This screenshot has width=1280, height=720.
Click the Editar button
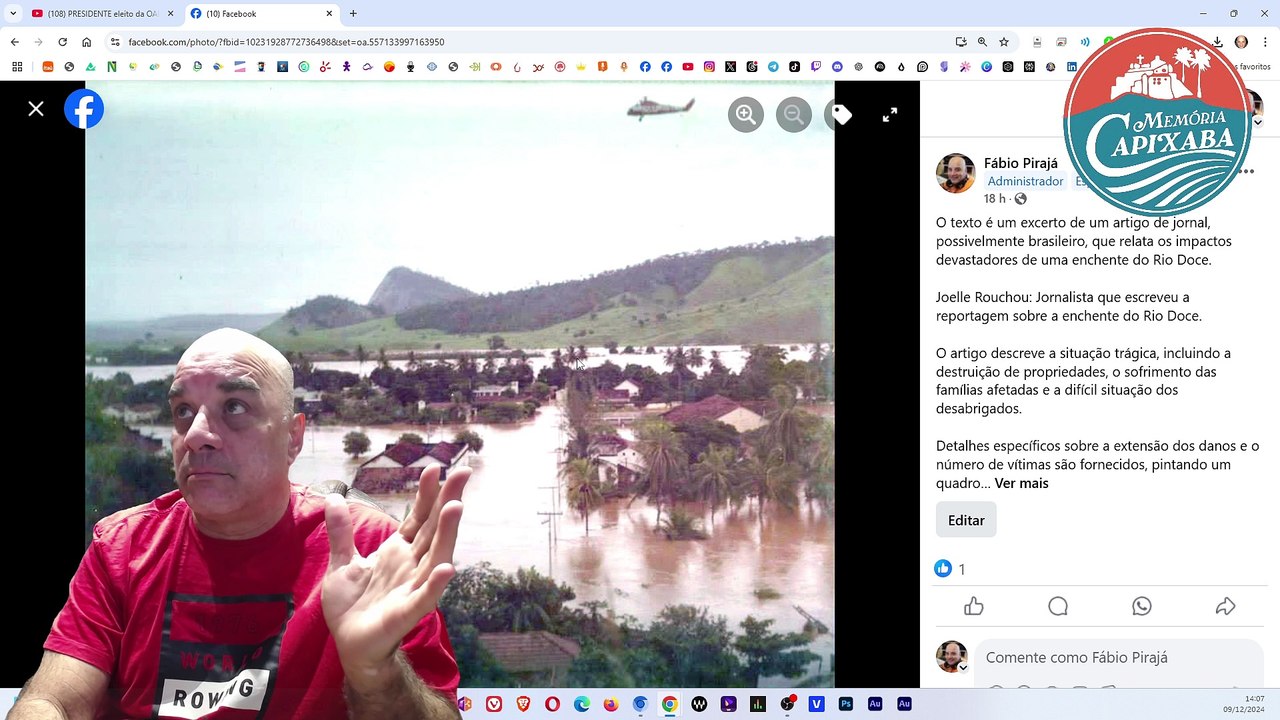pyautogui.click(x=966, y=520)
